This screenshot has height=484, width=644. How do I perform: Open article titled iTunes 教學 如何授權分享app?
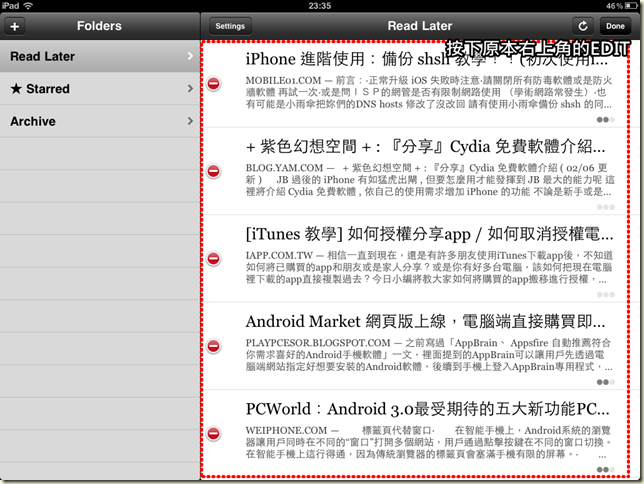coord(429,234)
